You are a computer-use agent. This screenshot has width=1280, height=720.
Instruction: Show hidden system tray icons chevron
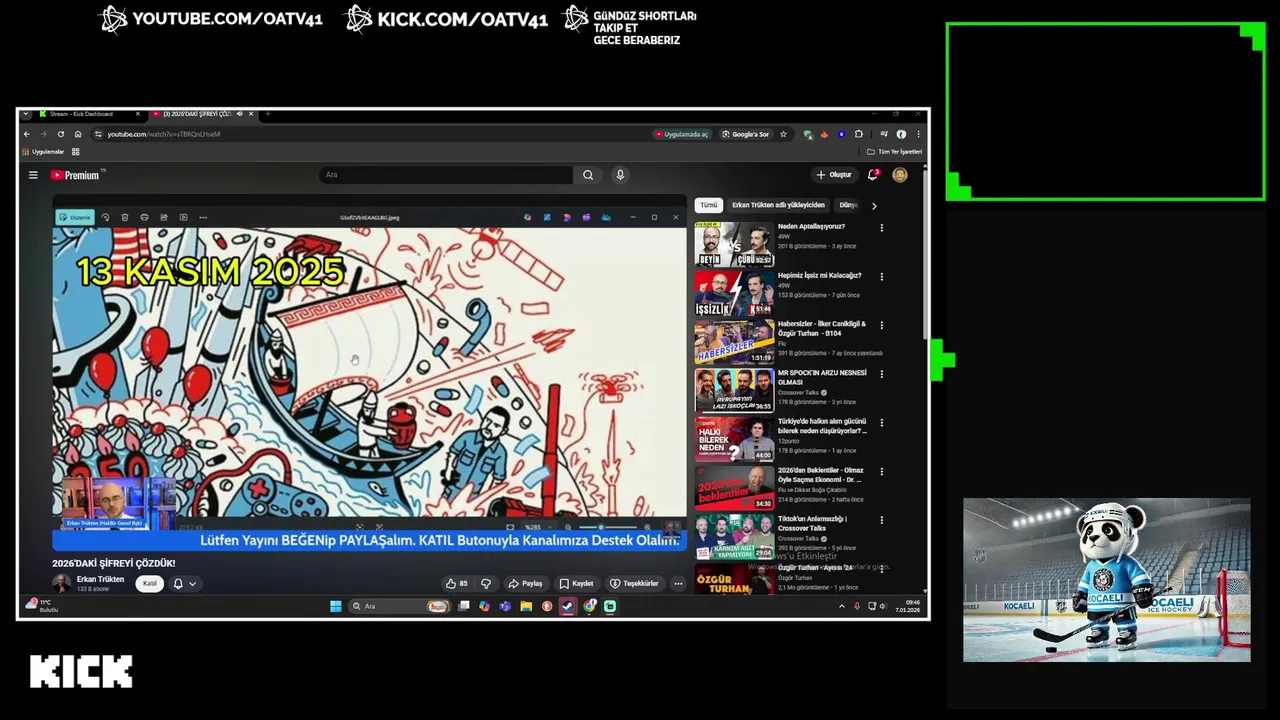click(841, 606)
